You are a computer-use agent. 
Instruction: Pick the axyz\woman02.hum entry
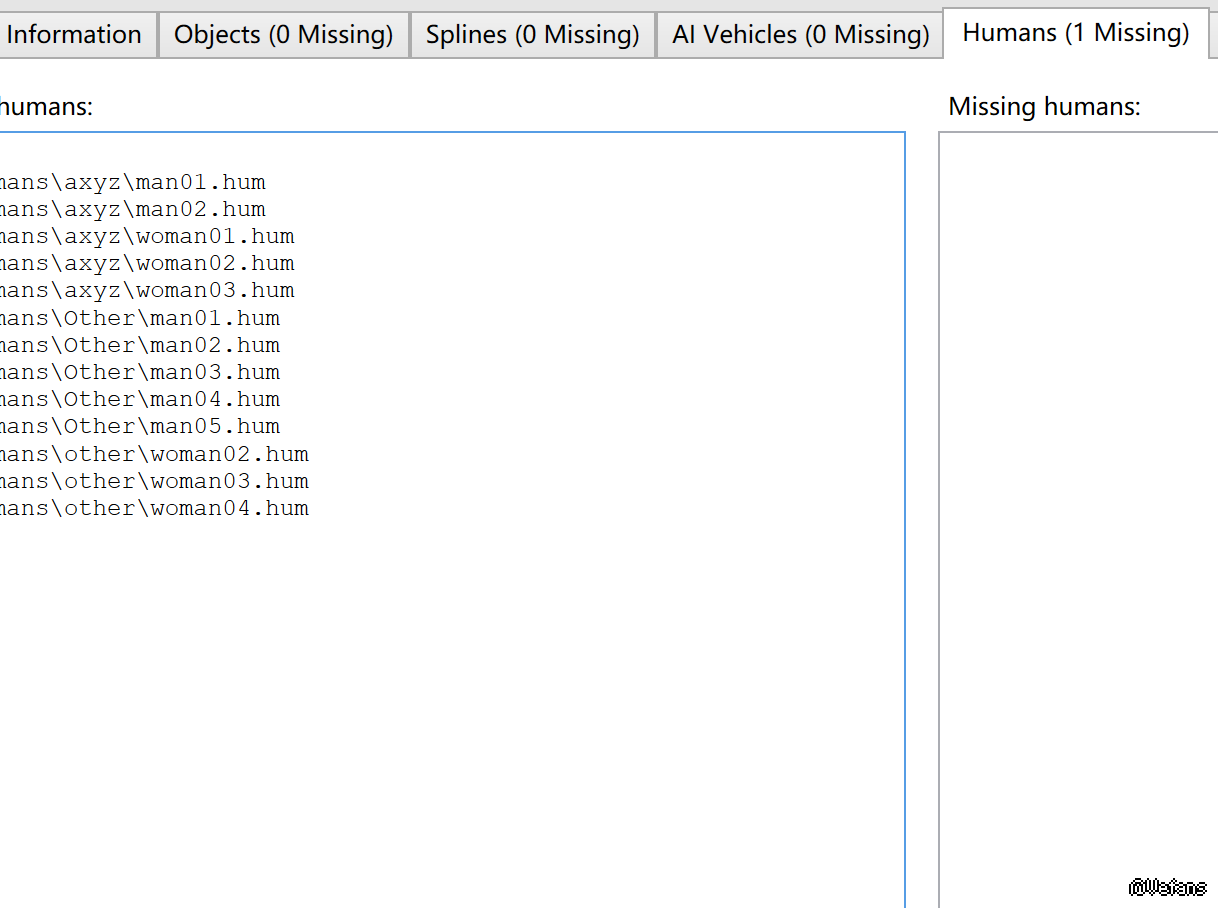coord(147,264)
